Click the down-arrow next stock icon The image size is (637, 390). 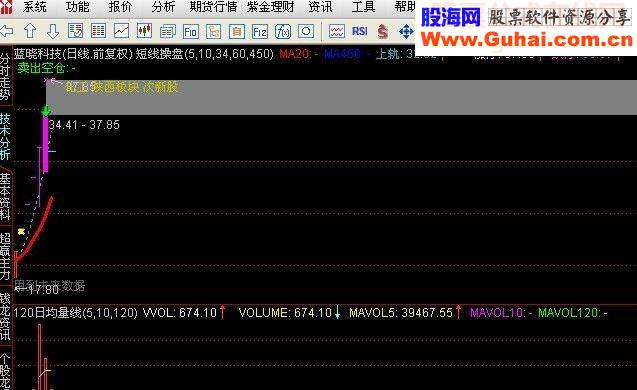tap(53, 31)
